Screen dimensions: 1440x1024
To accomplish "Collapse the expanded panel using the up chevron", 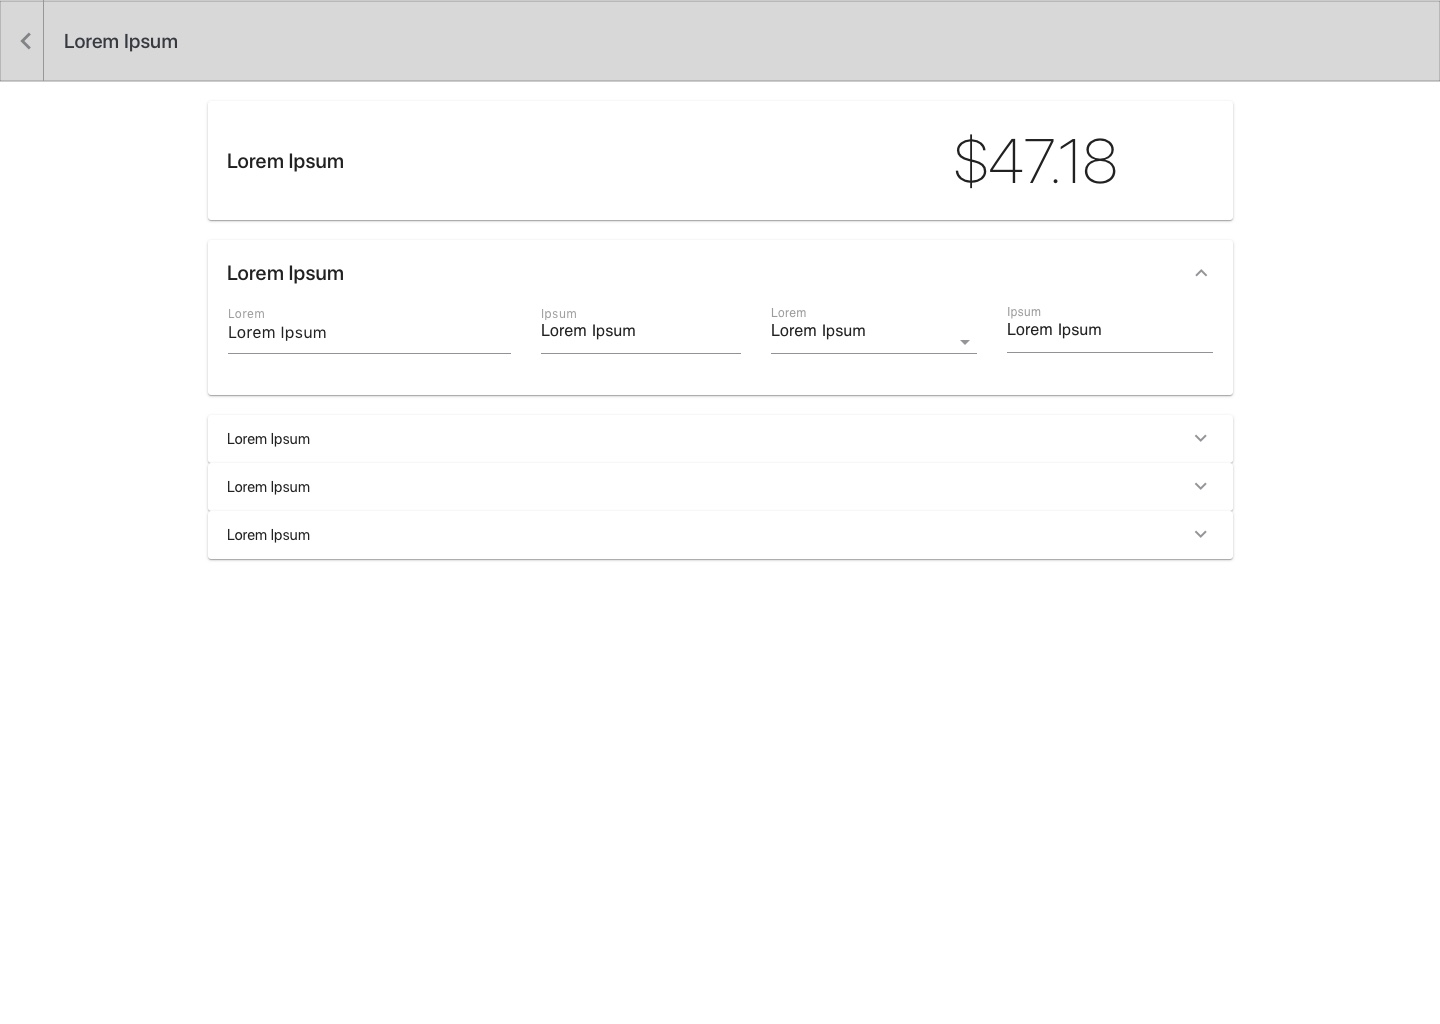I will [x=1201, y=273].
